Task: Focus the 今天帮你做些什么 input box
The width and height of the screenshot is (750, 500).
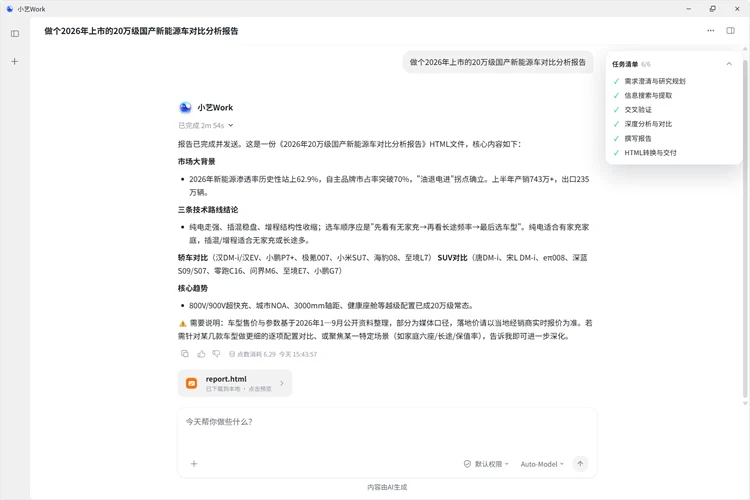Action: [x=387, y=422]
